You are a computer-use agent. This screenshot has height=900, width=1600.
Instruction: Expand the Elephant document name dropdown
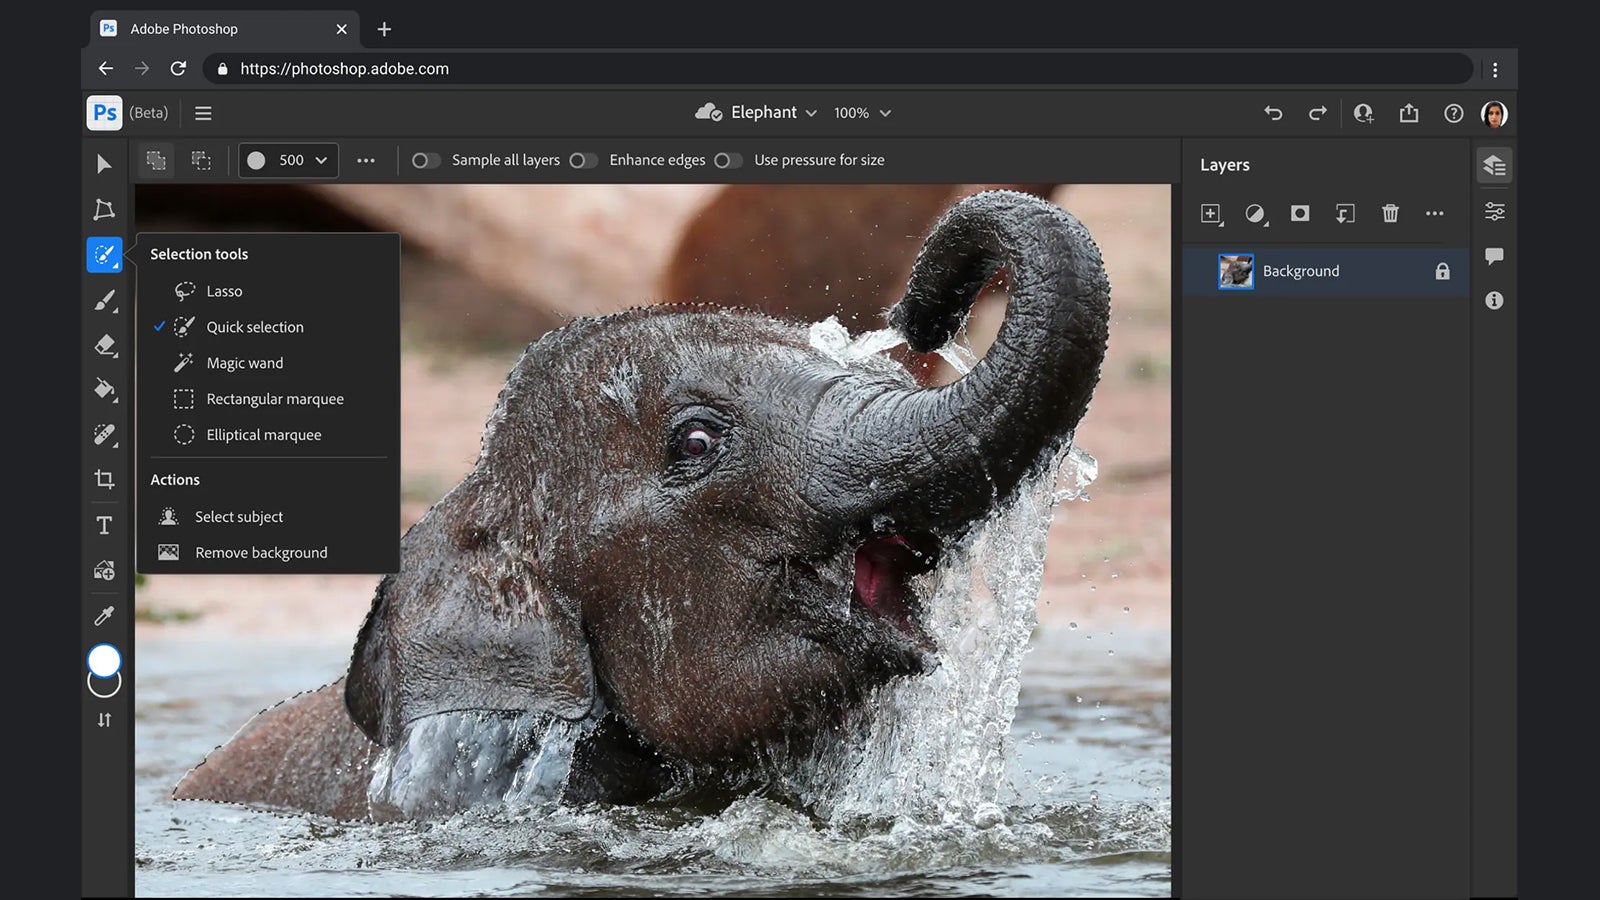810,112
